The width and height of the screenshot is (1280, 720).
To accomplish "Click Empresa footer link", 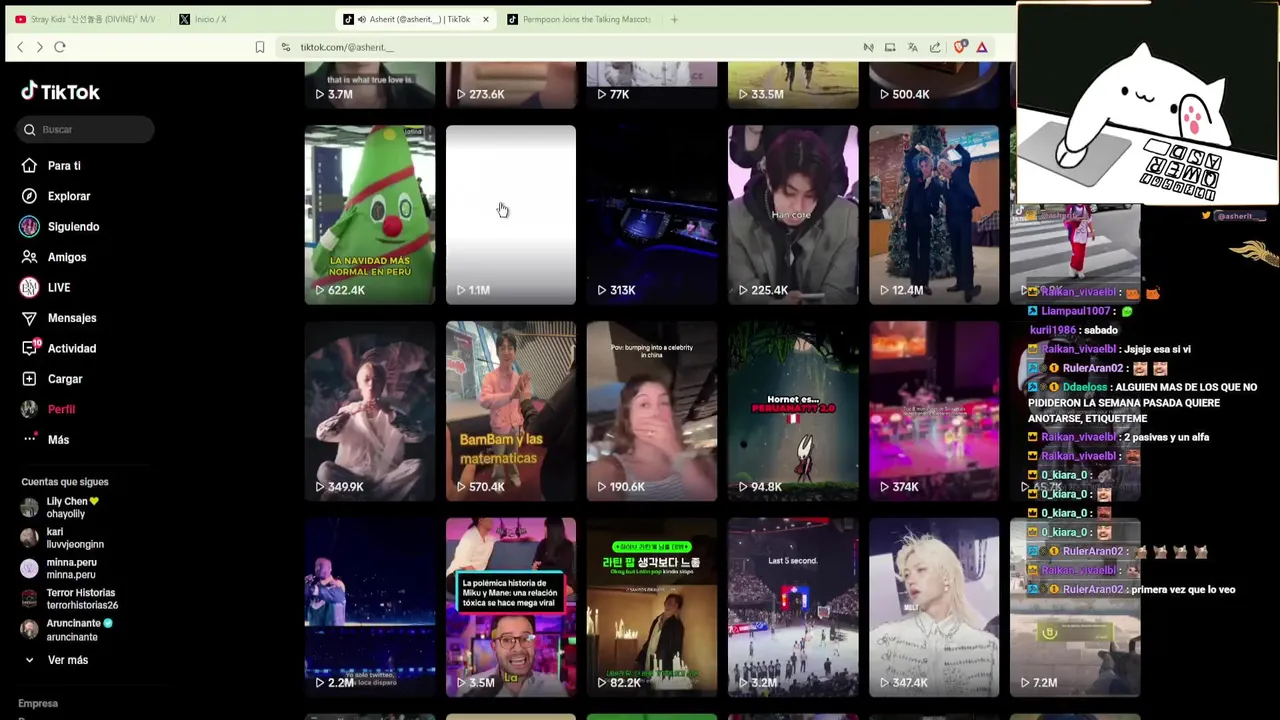I will point(38,703).
